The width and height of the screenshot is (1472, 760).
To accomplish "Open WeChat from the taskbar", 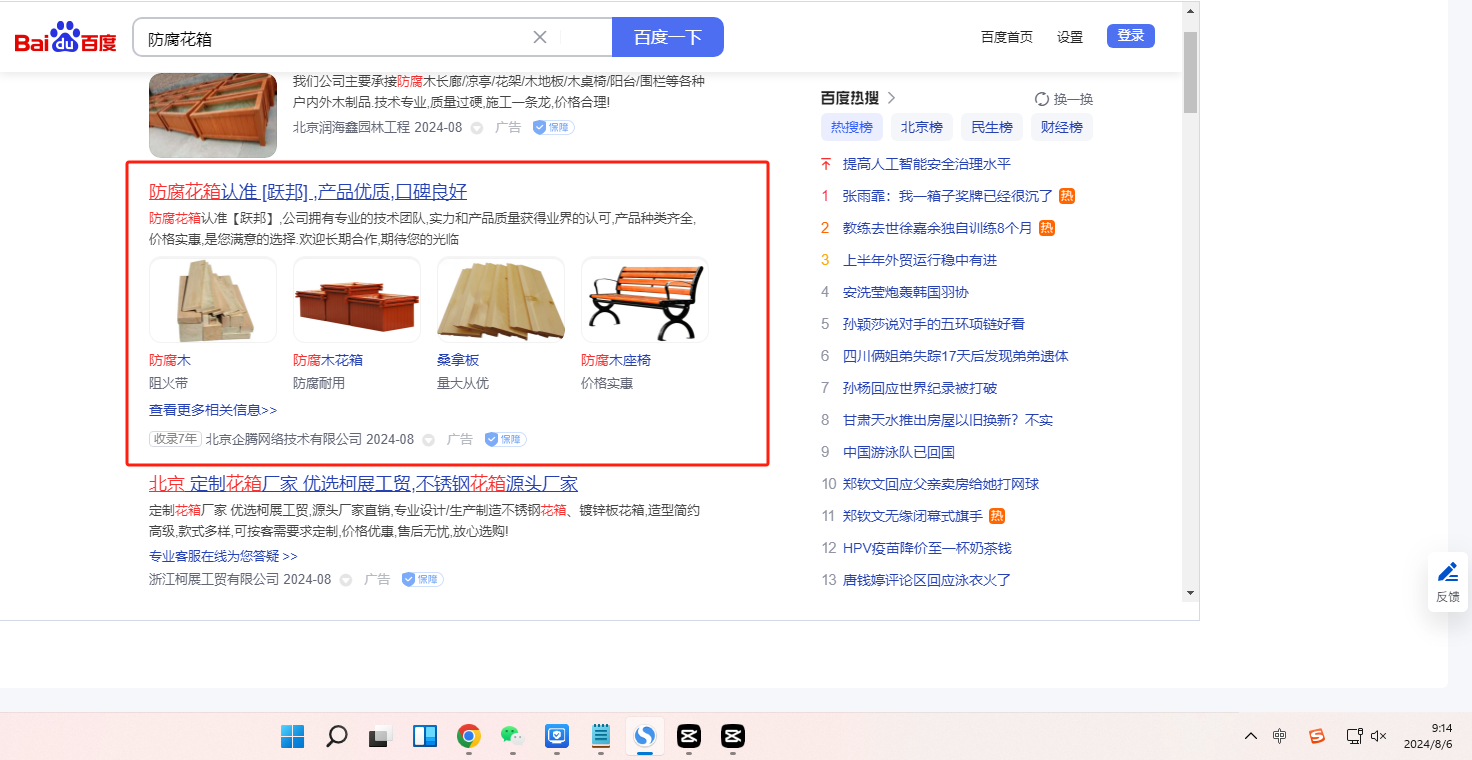I will (x=512, y=736).
